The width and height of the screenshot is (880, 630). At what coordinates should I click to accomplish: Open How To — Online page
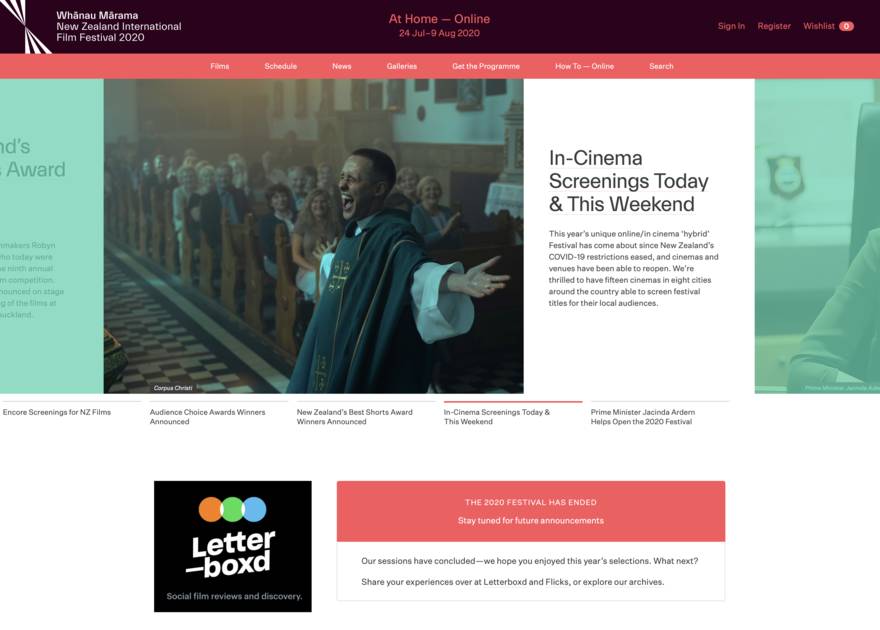point(584,66)
